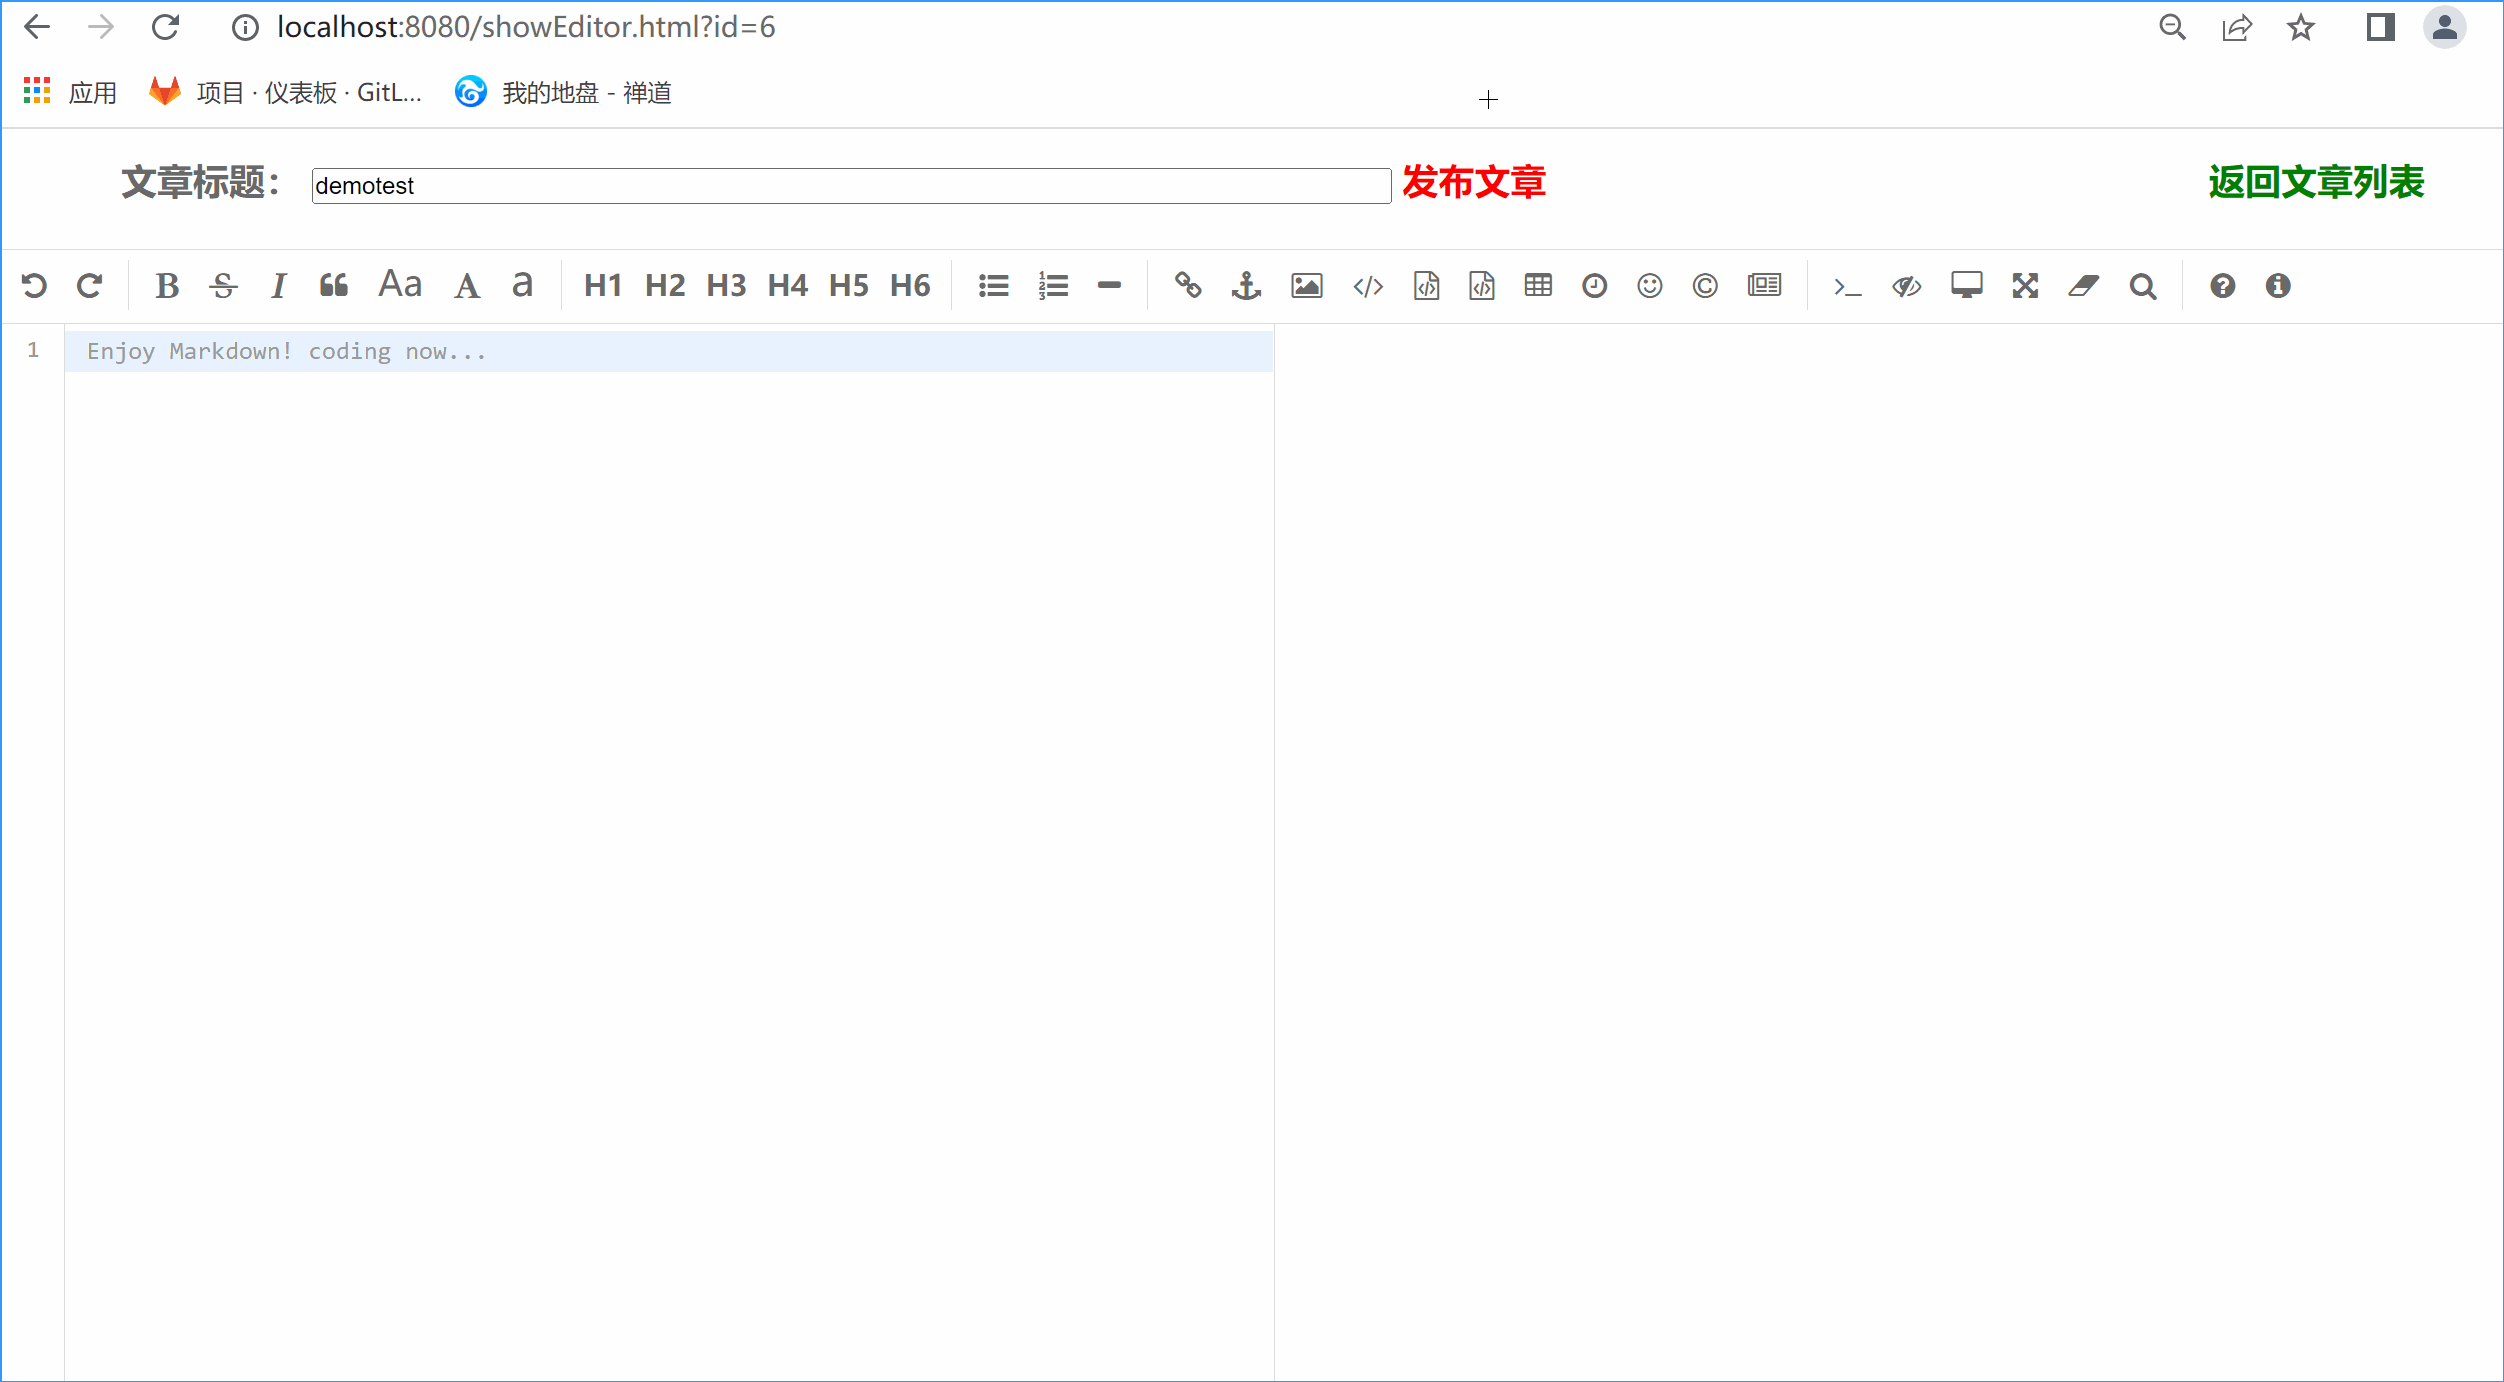The image size is (2504, 1382).
Task: Insert a table using the table icon
Action: coord(1538,285)
